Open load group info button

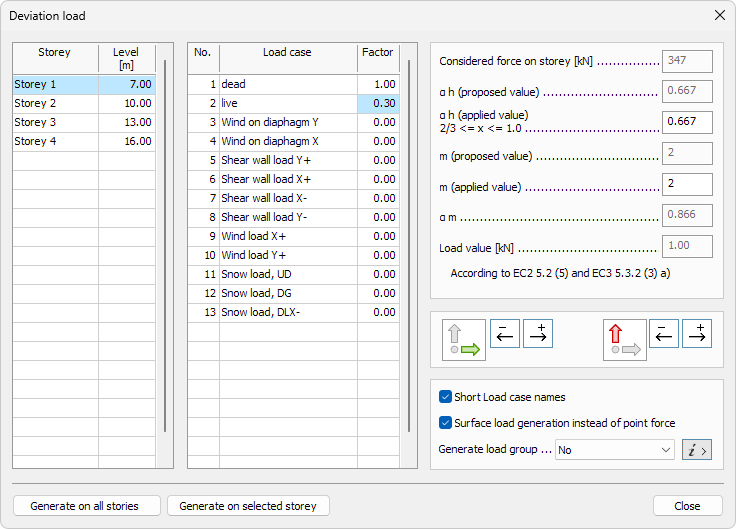tap(697, 450)
